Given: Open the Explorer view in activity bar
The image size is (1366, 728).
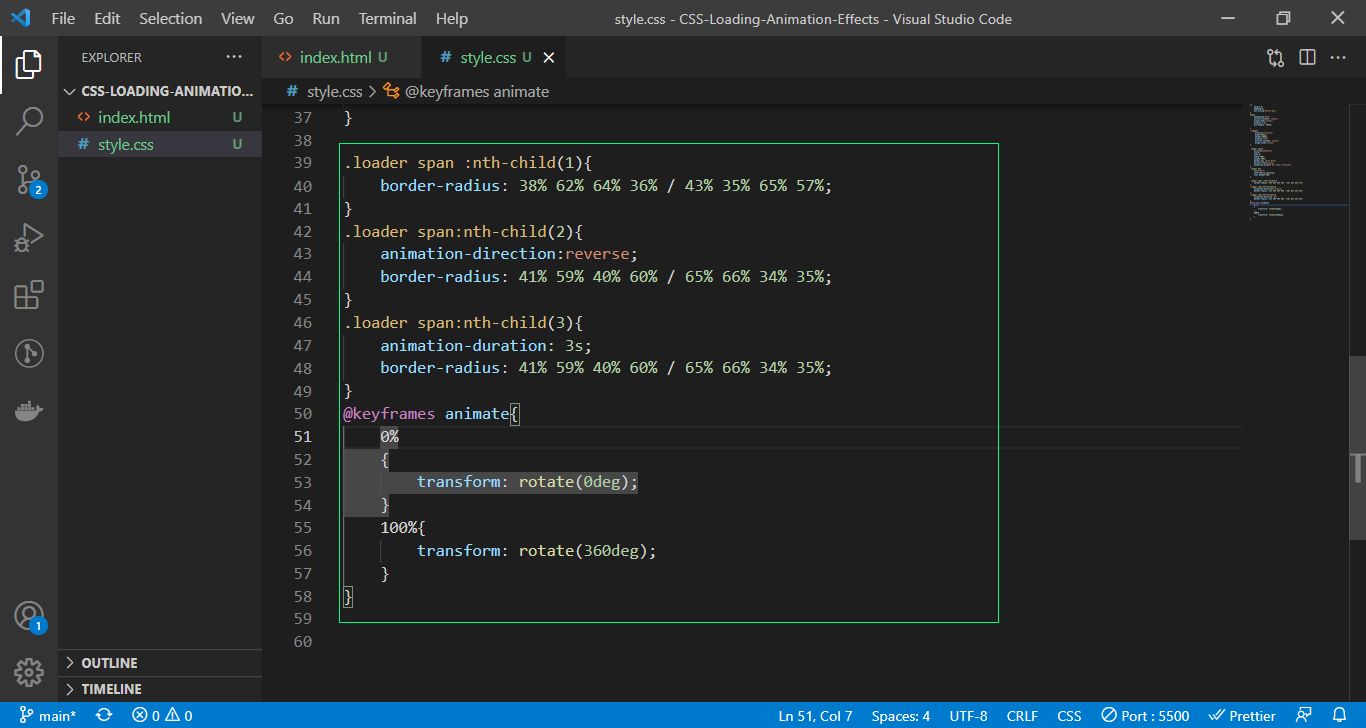Looking at the screenshot, I should (x=29, y=64).
